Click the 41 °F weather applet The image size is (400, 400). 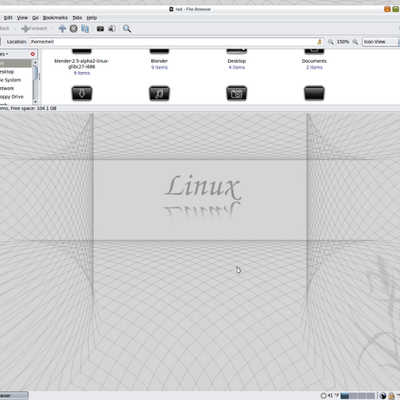click(329, 396)
